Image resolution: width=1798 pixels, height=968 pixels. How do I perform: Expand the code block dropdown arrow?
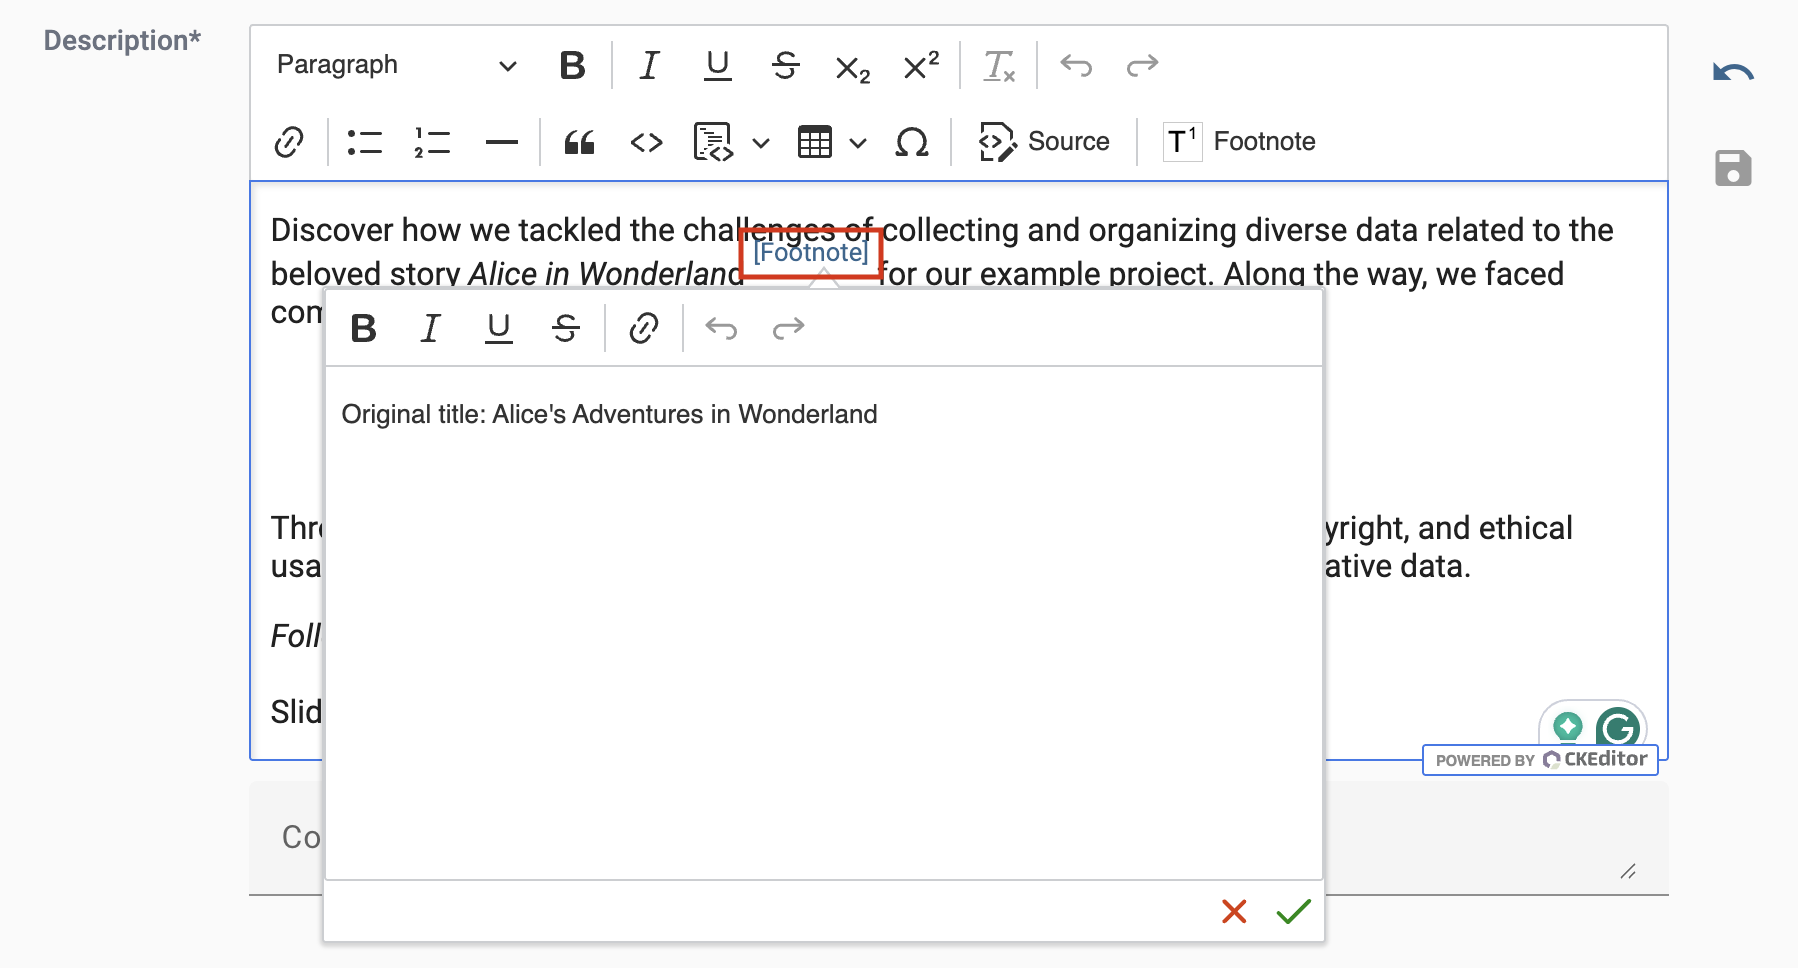coord(762,144)
